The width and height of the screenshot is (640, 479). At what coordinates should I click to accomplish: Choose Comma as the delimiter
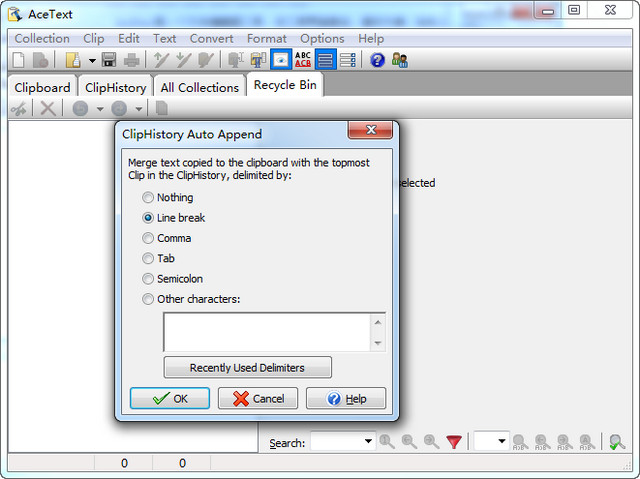pyautogui.click(x=167, y=238)
